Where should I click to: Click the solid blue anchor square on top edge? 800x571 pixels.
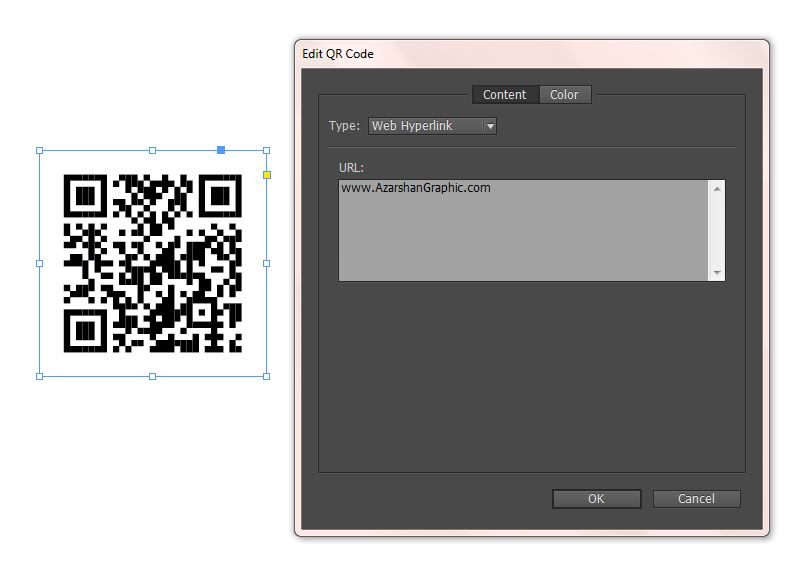pyautogui.click(x=221, y=150)
